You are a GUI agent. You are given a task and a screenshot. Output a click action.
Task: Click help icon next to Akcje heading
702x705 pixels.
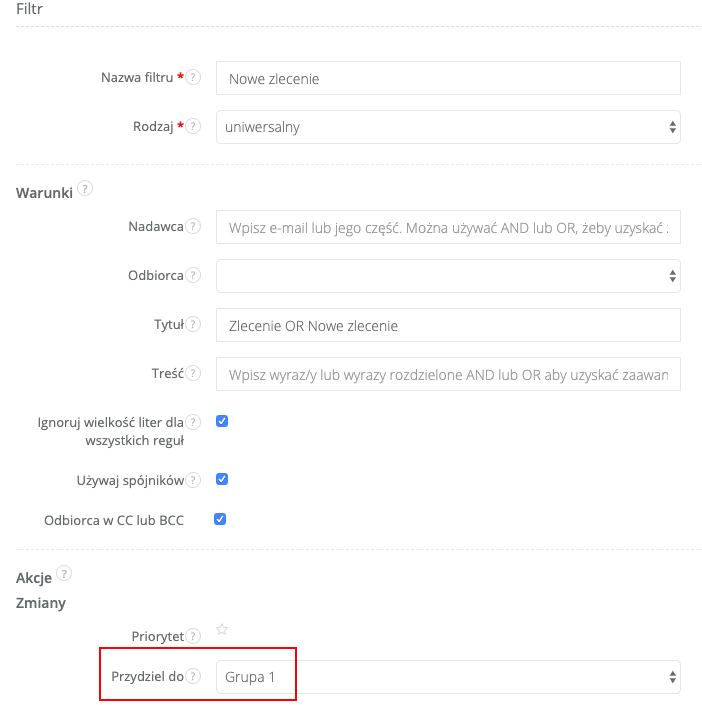64,573
